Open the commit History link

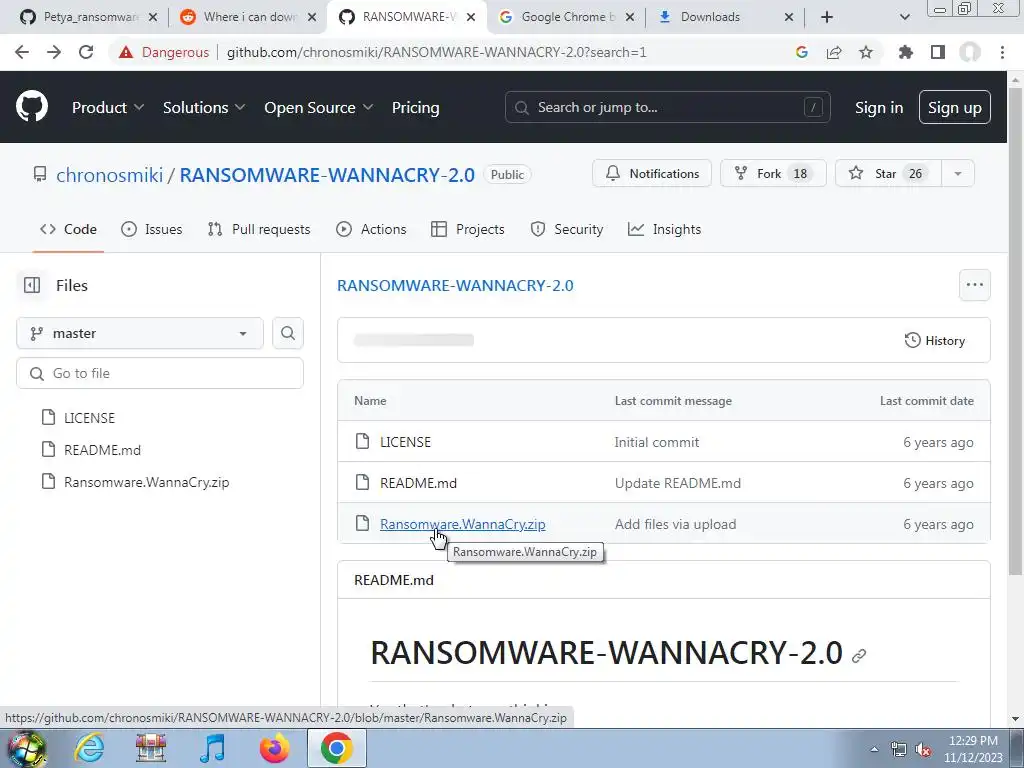tap(935, 340)
